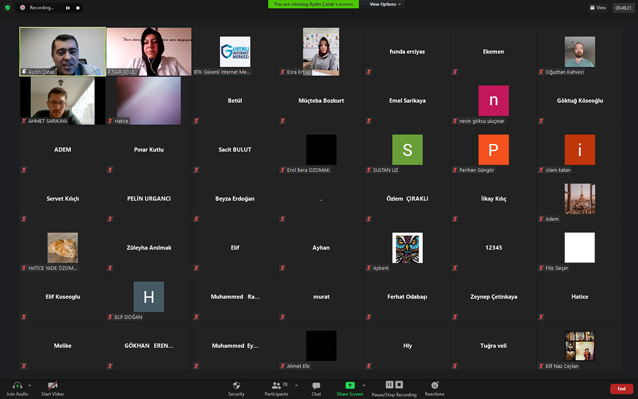638x399 pixels.
Task: Click muted mic icon on Ayhan tile
Action: tap(282, 268)
